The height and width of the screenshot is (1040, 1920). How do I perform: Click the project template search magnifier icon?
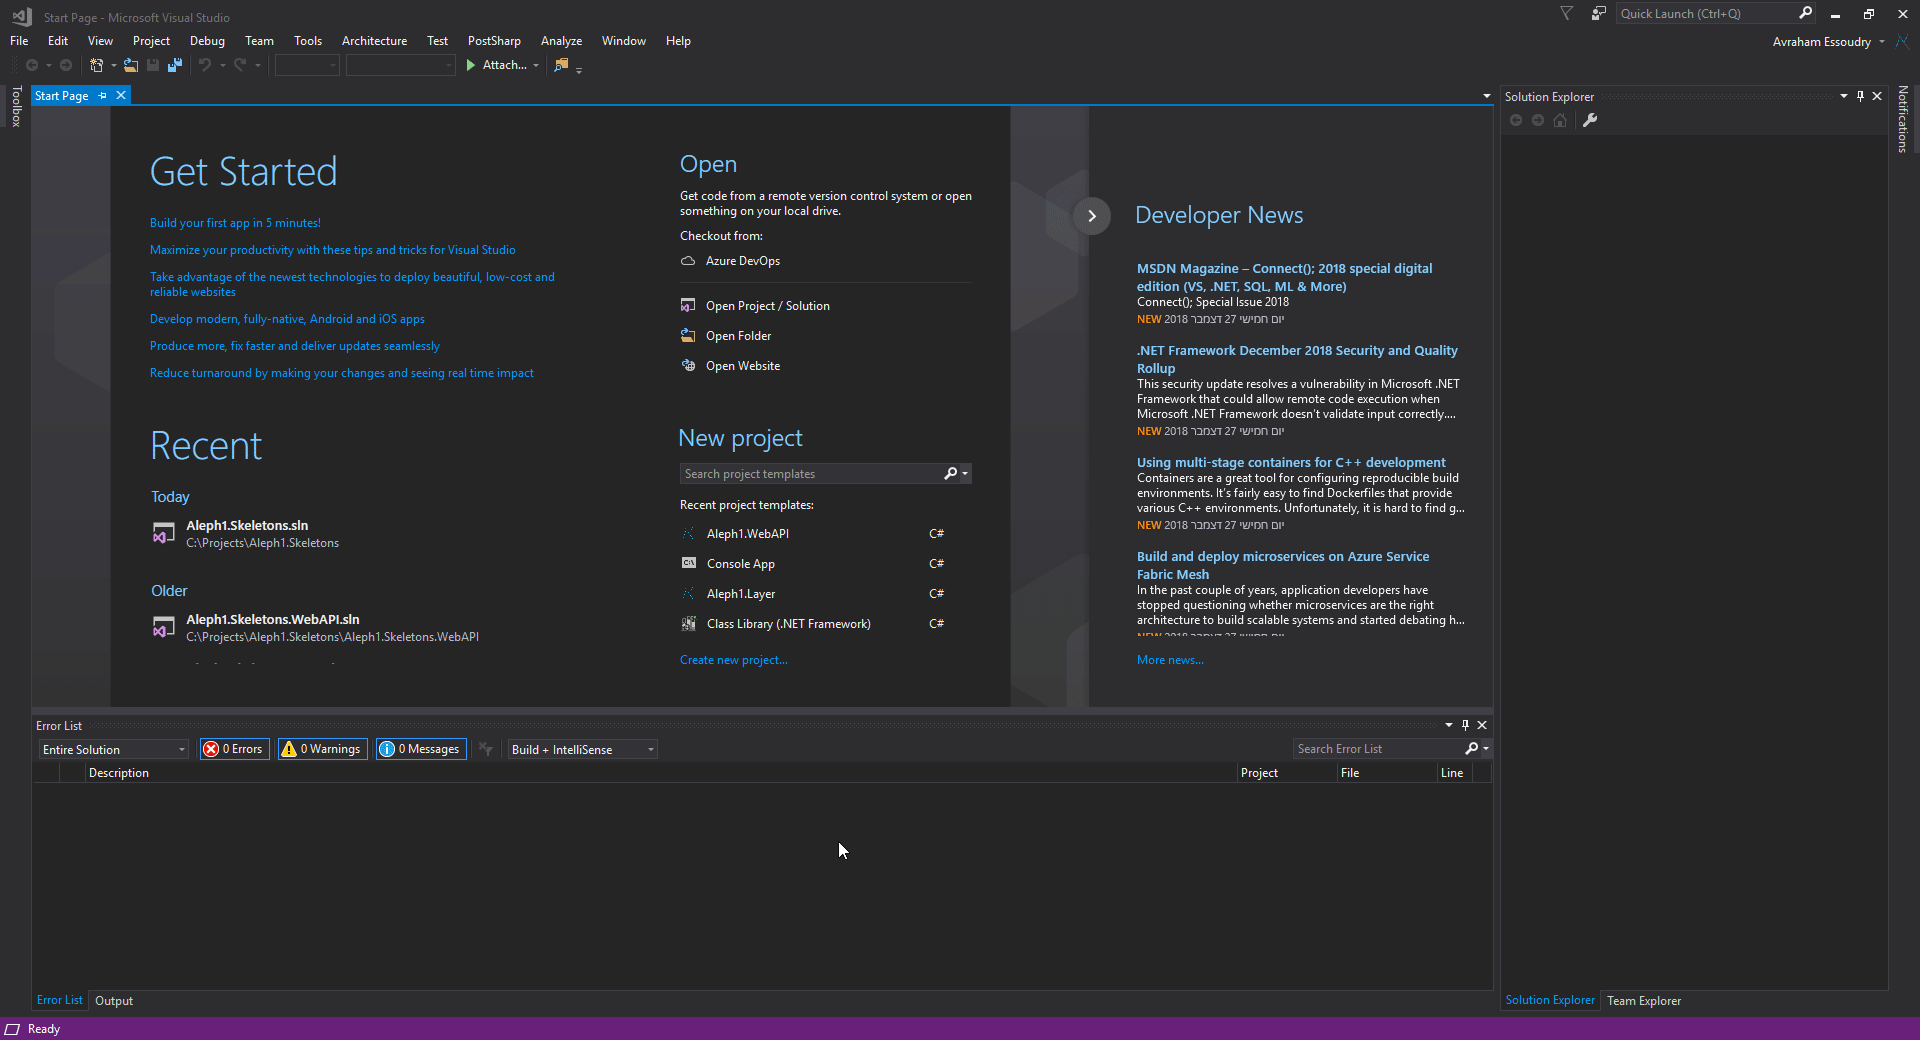(951, 473)
